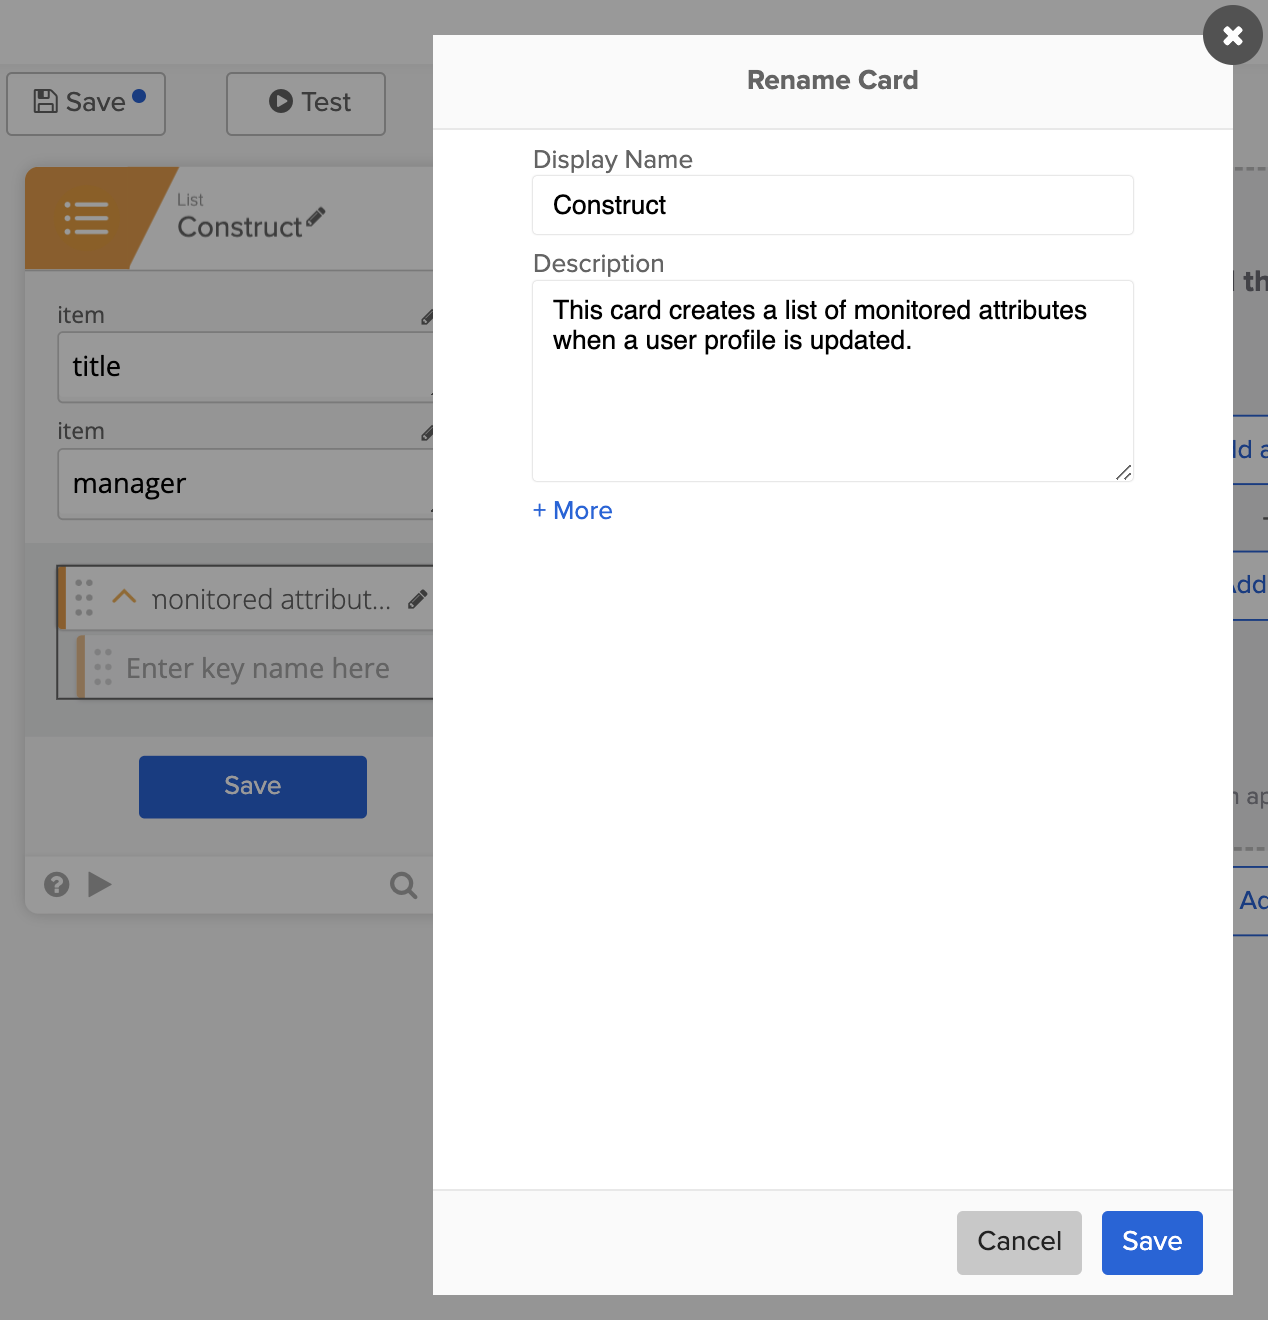Image resolution: width=1268 pixels, height=1320 pixels.
Task: Expand the + More options link
Action: (x=573, y=511)
